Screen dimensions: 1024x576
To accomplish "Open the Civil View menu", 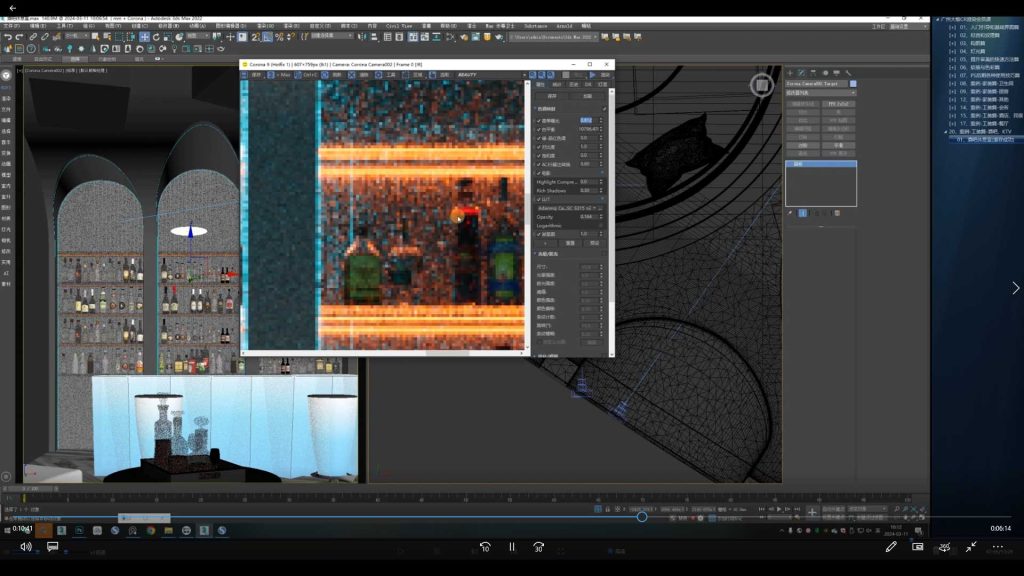I will 399,26.
